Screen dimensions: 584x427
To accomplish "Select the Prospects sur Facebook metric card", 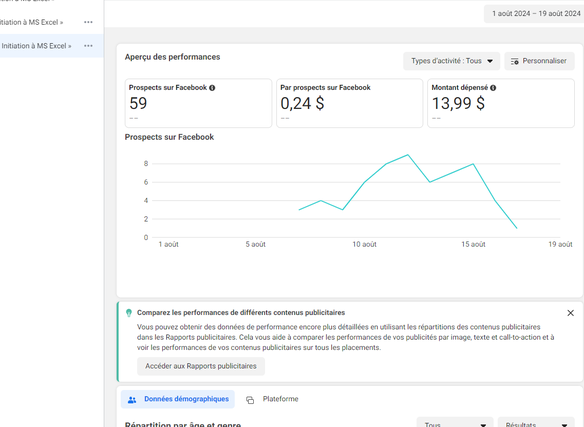I will [198, 103].
